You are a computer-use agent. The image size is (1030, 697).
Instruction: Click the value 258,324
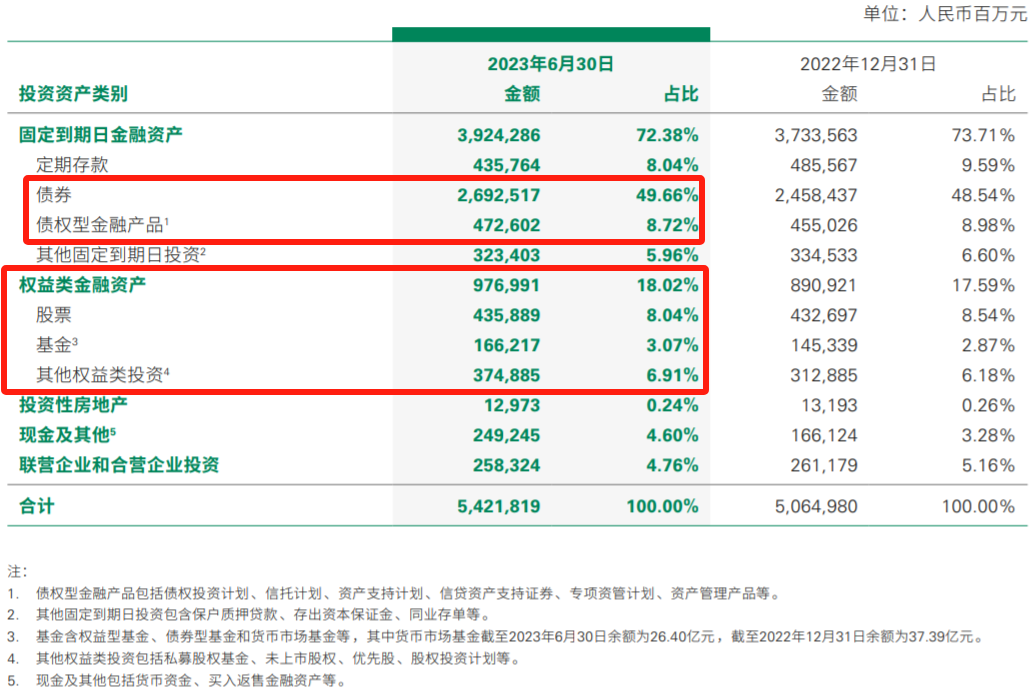(506, 466)
